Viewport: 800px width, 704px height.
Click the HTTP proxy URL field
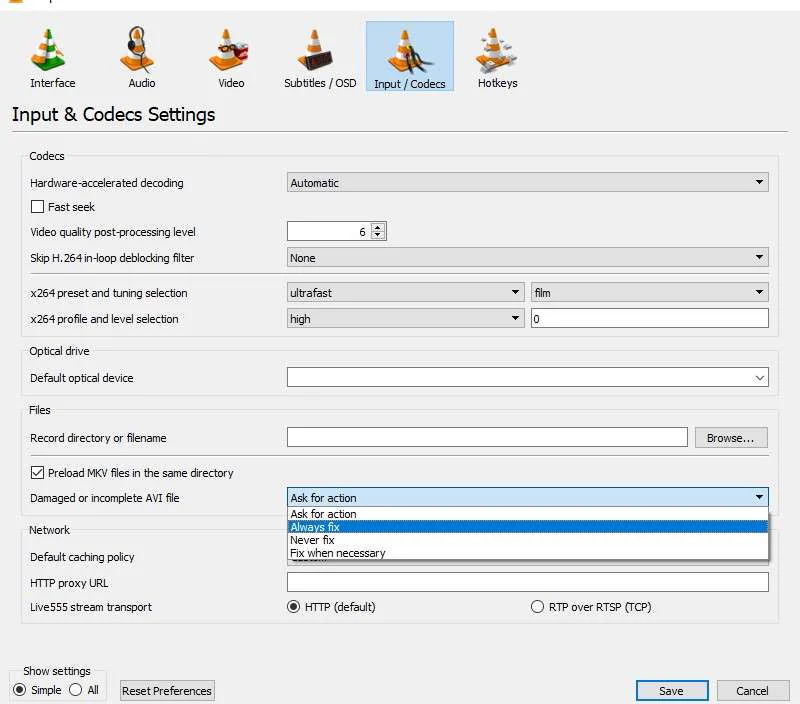528,582
